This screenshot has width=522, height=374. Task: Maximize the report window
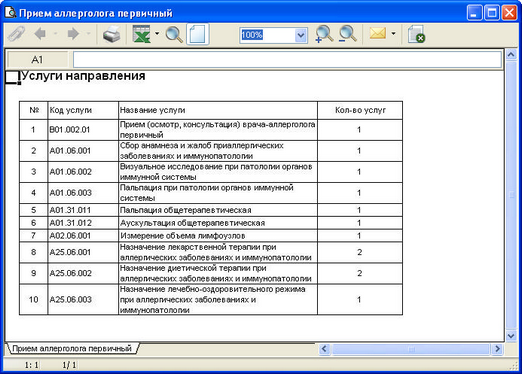(x=492, y=13)
